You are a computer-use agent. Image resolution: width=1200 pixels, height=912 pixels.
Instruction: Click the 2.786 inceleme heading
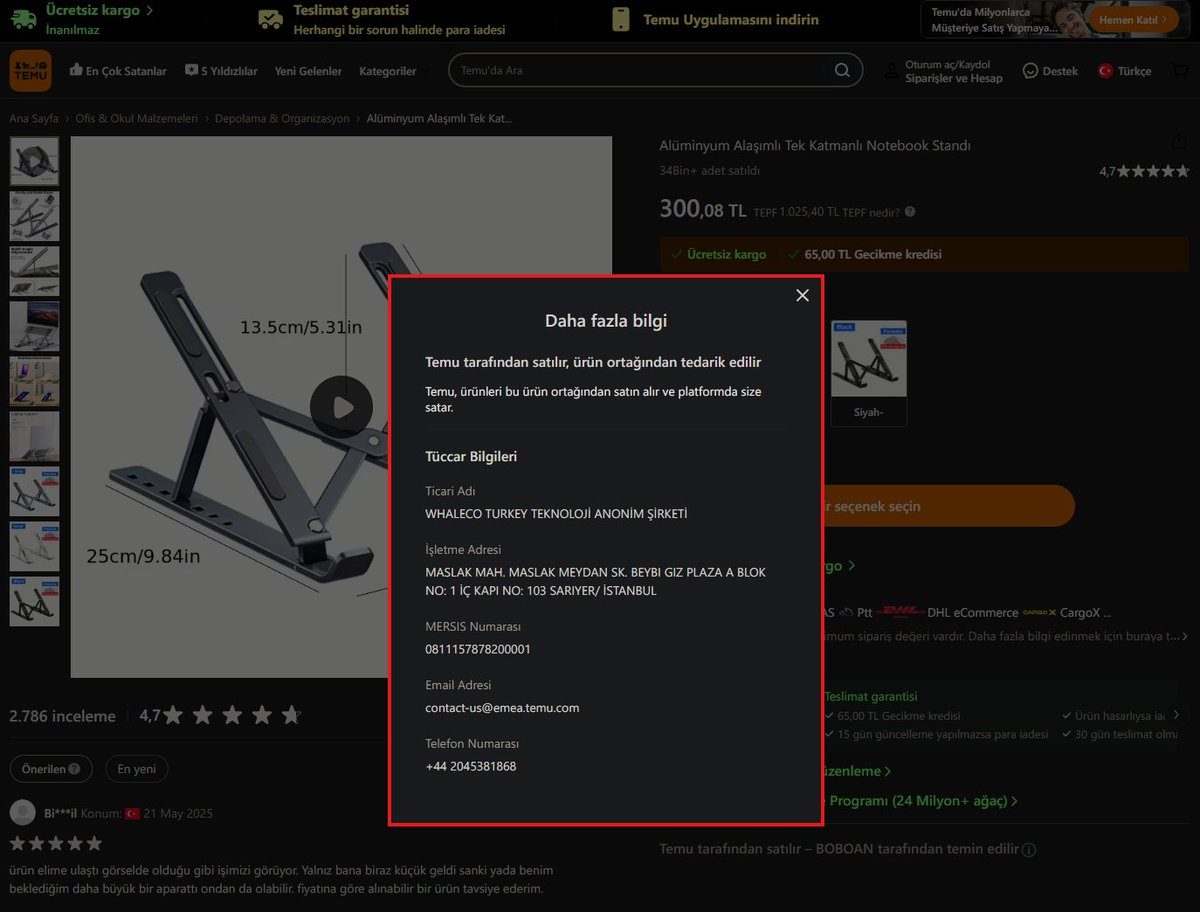coord(62,716)
